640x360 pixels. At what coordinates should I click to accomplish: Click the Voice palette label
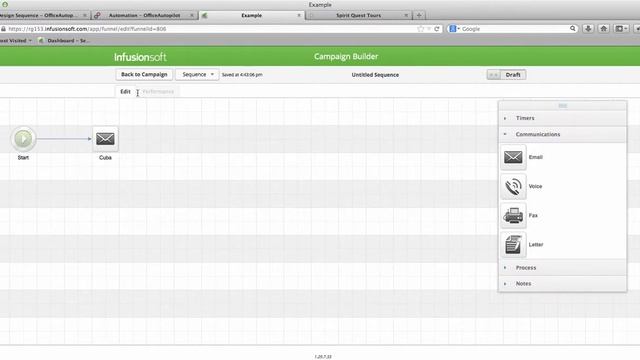coord(535,187)
